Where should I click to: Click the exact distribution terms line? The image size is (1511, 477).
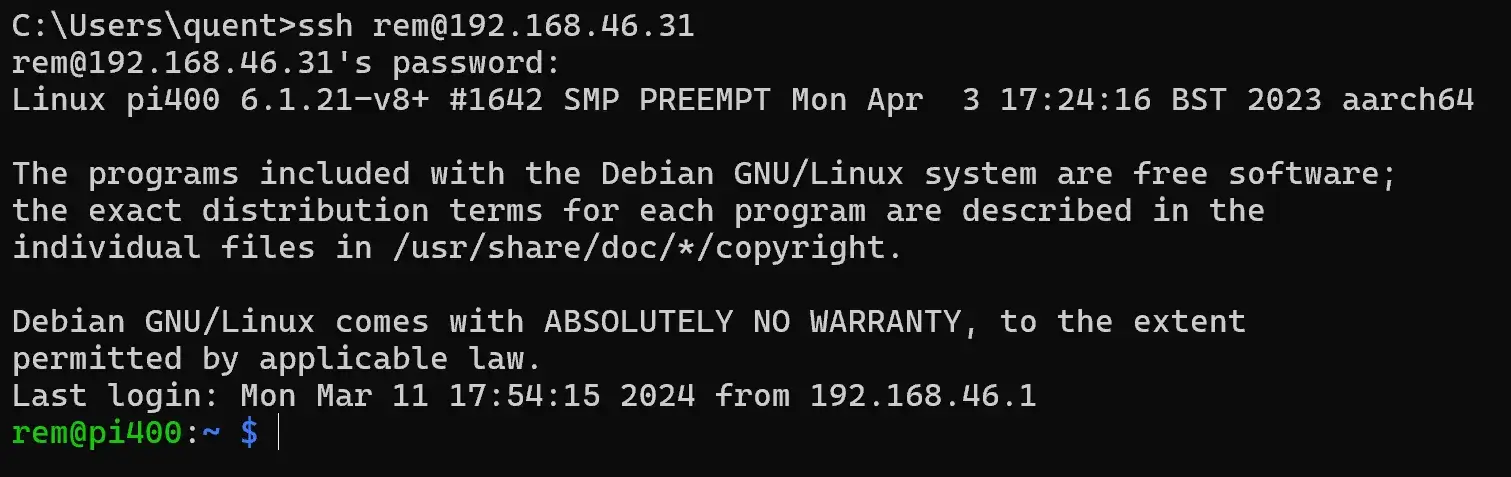638,211
